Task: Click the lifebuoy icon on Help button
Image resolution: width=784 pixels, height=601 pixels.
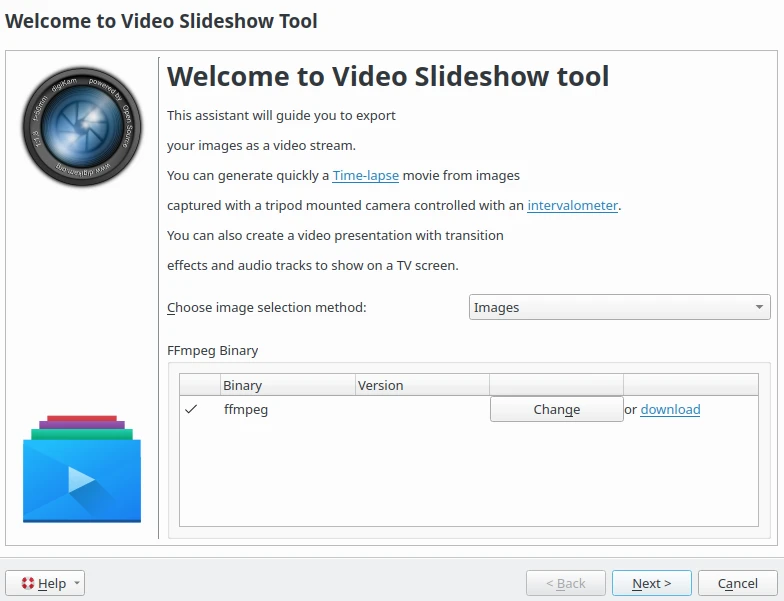Action: click(x=26, y=583)
